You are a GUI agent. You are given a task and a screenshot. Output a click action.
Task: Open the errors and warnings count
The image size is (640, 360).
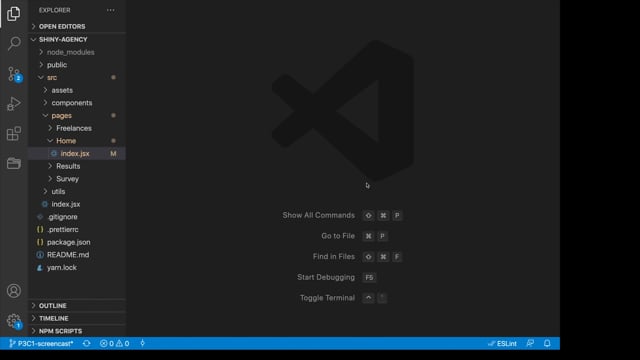(x=115, y=344)
